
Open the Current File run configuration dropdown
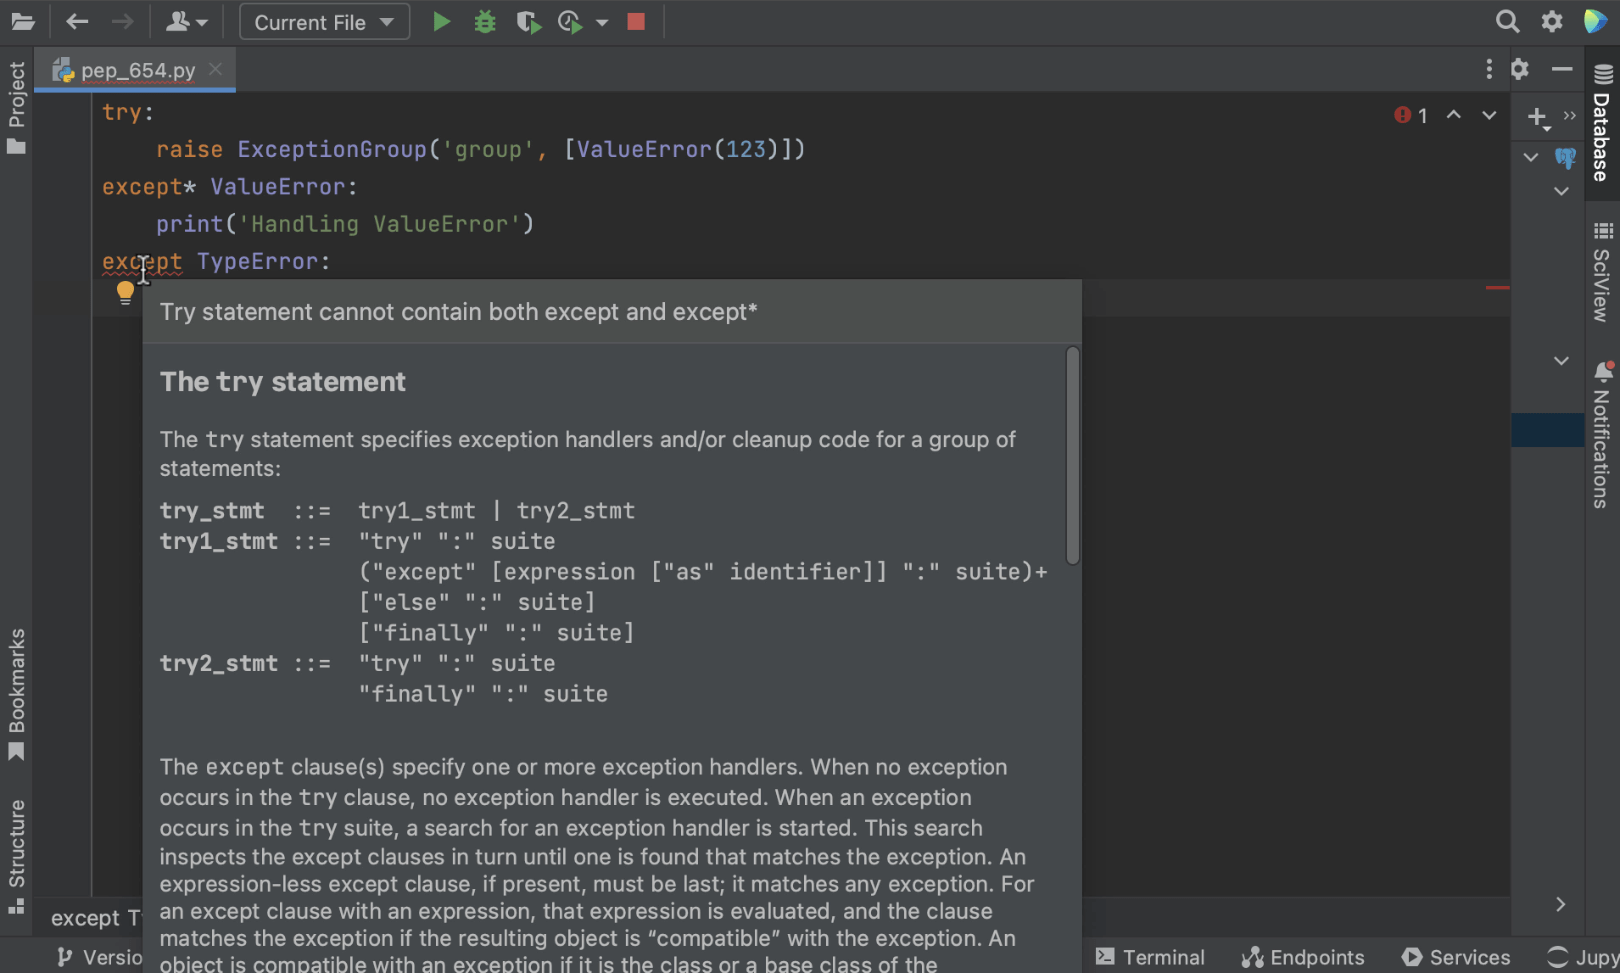pyautogui.click(x=324, y=22)
